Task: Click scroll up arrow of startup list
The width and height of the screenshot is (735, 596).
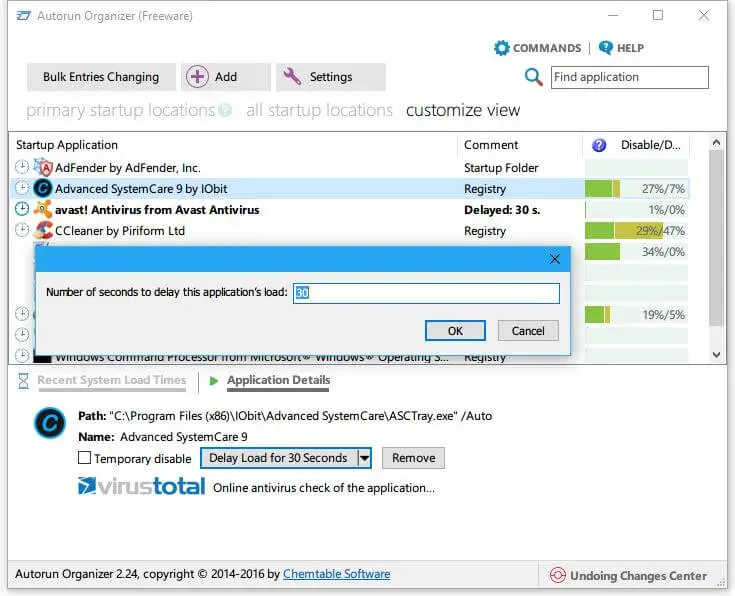Action: click(x=716, y=142)
